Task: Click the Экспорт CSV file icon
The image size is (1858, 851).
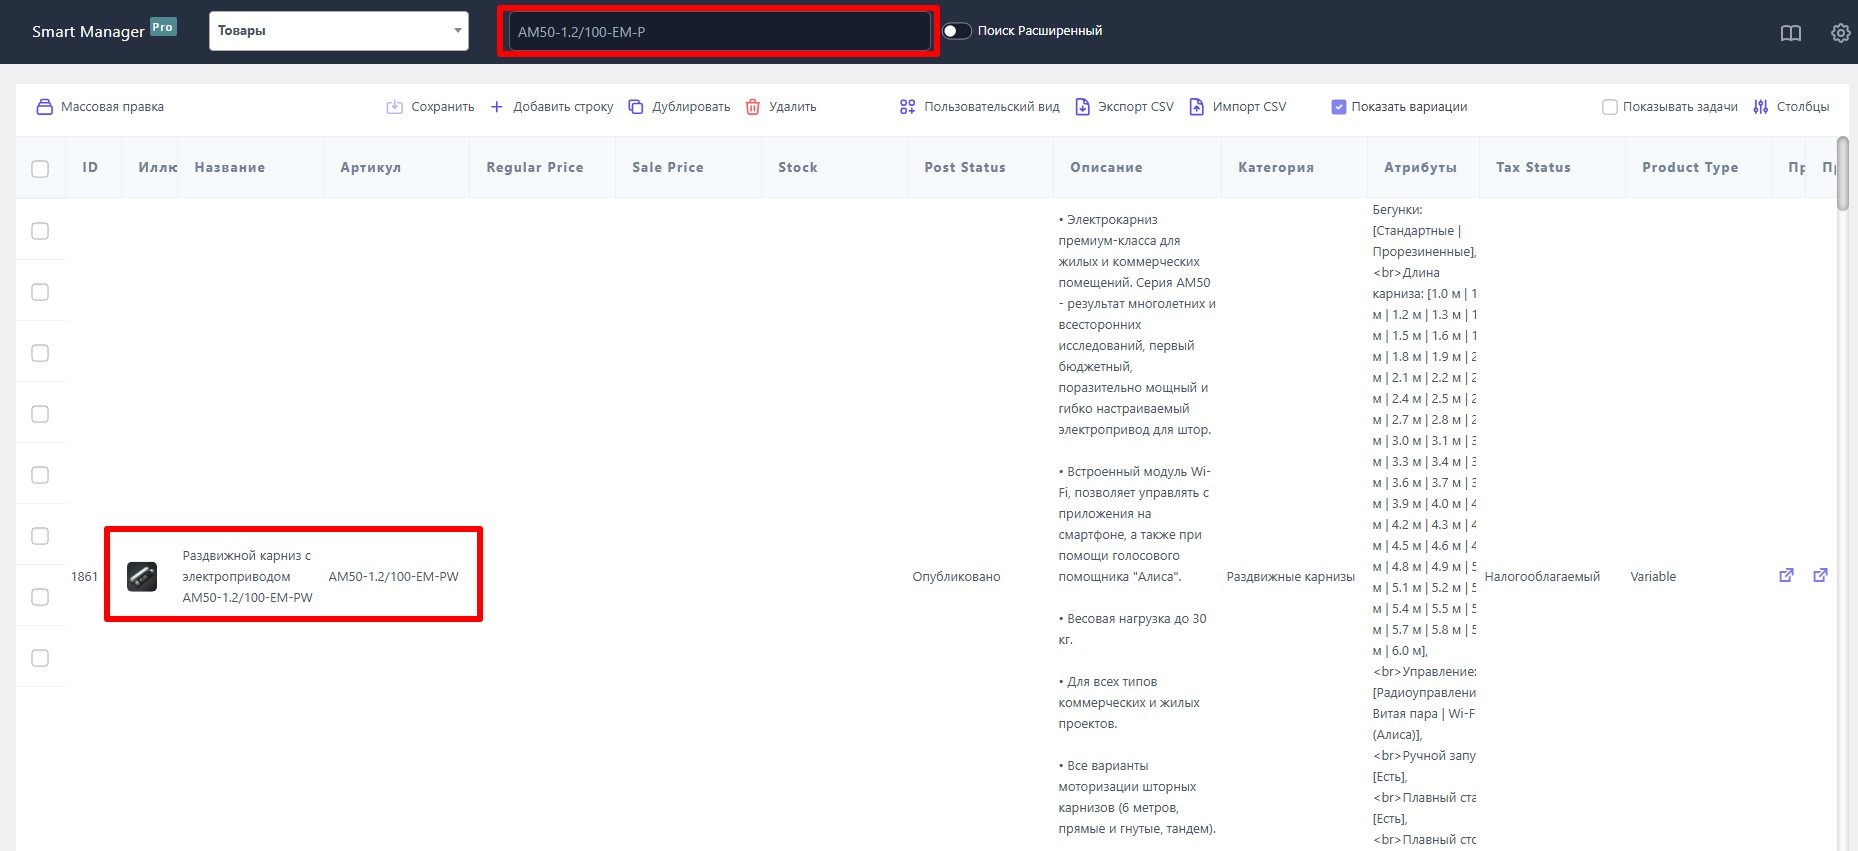Action: click(x=1082, y=107)
